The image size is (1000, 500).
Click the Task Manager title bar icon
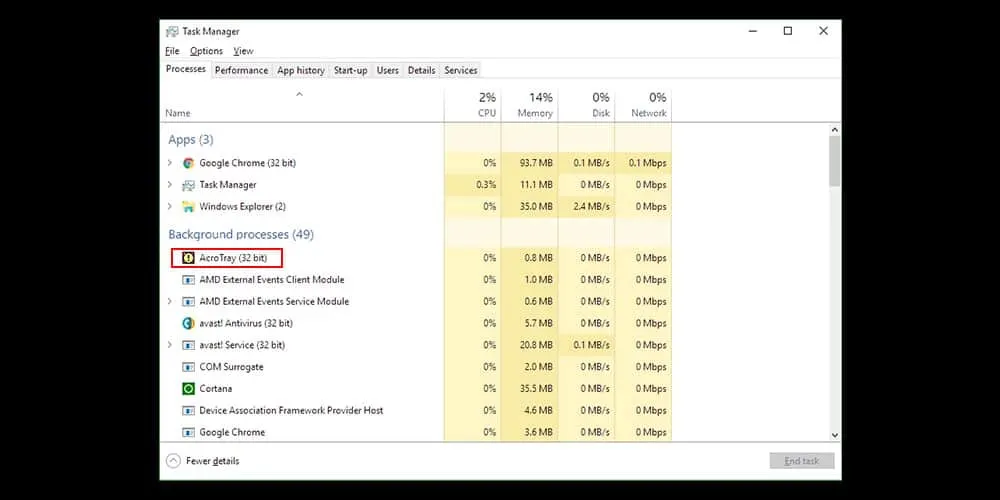pos(172,31)
